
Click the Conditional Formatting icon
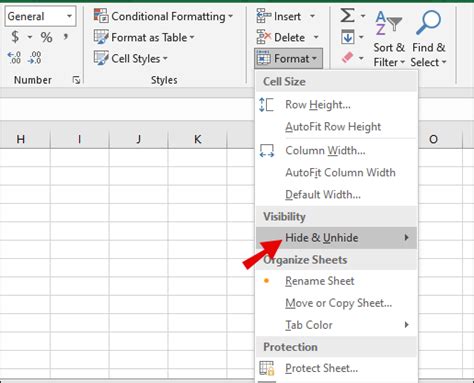coord(101,16)
